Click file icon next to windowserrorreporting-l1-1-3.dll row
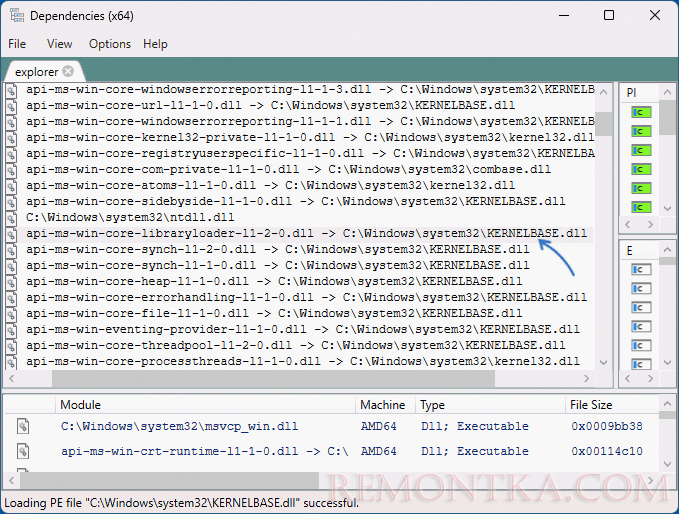This screenshot has height=514, width=679. coord(11,91)
